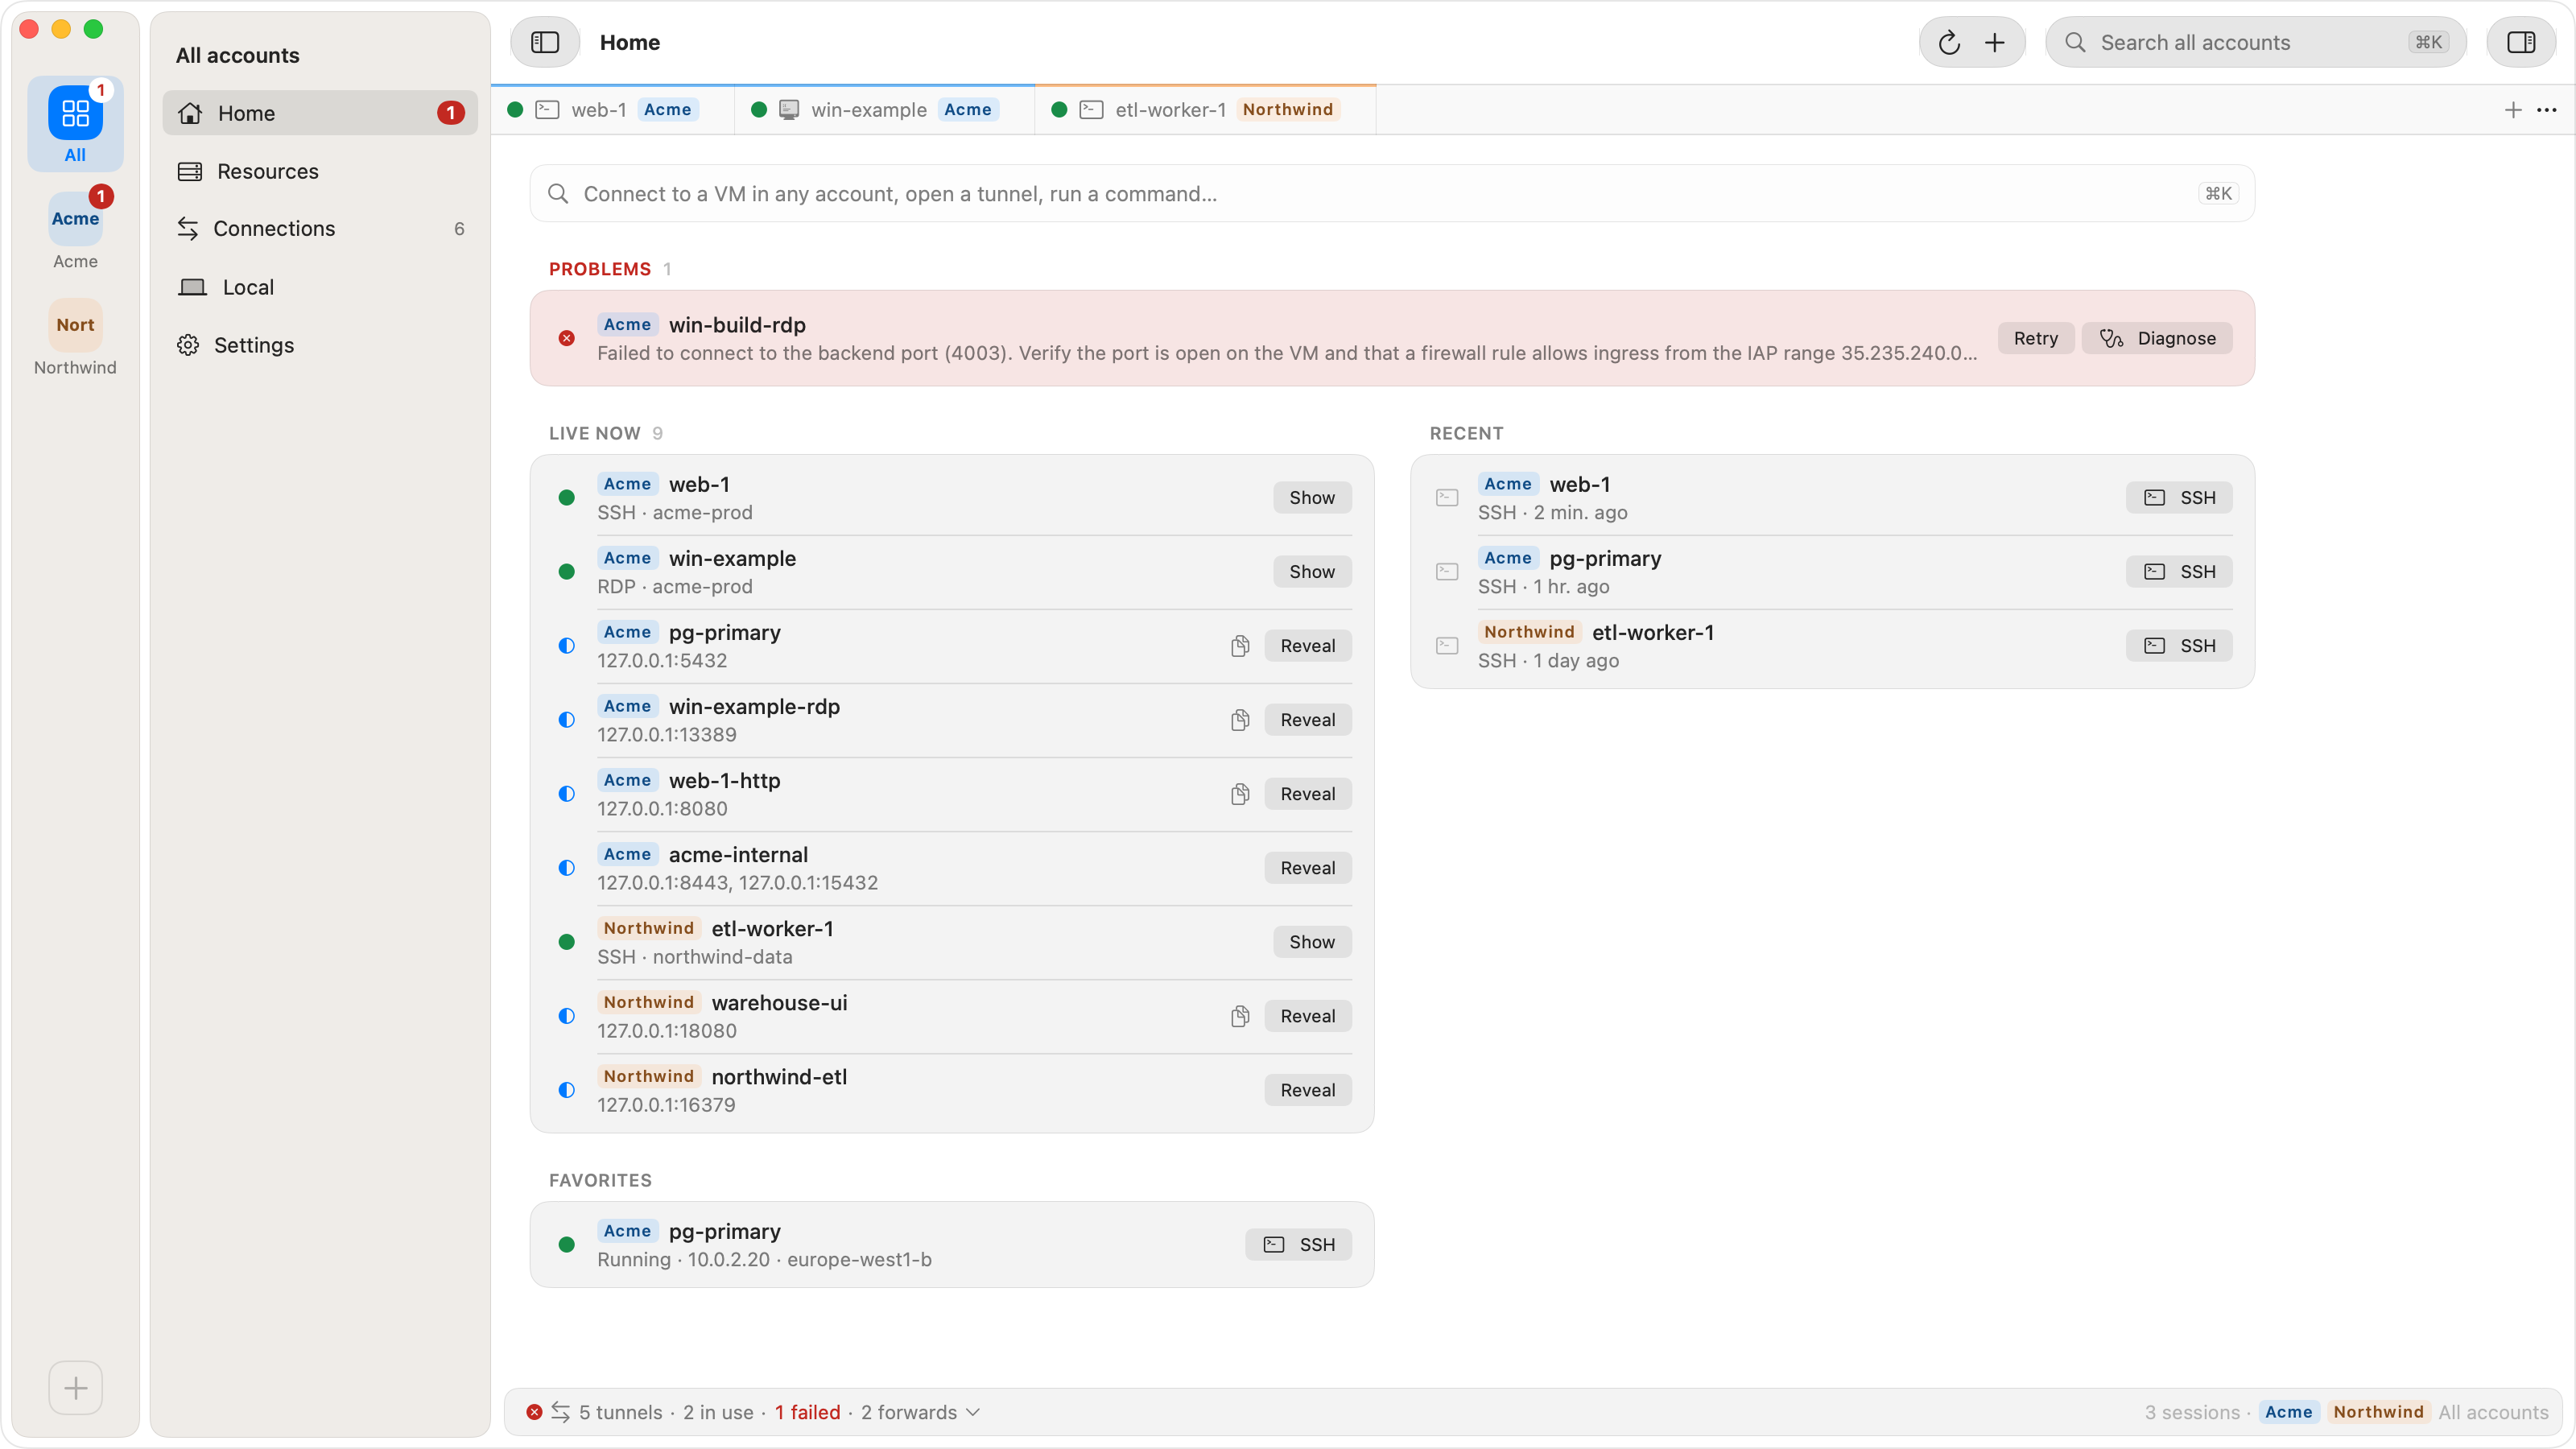Switch to the web-1 Acme tab
Screen dimensions: 2576x1449
point(612,110)
